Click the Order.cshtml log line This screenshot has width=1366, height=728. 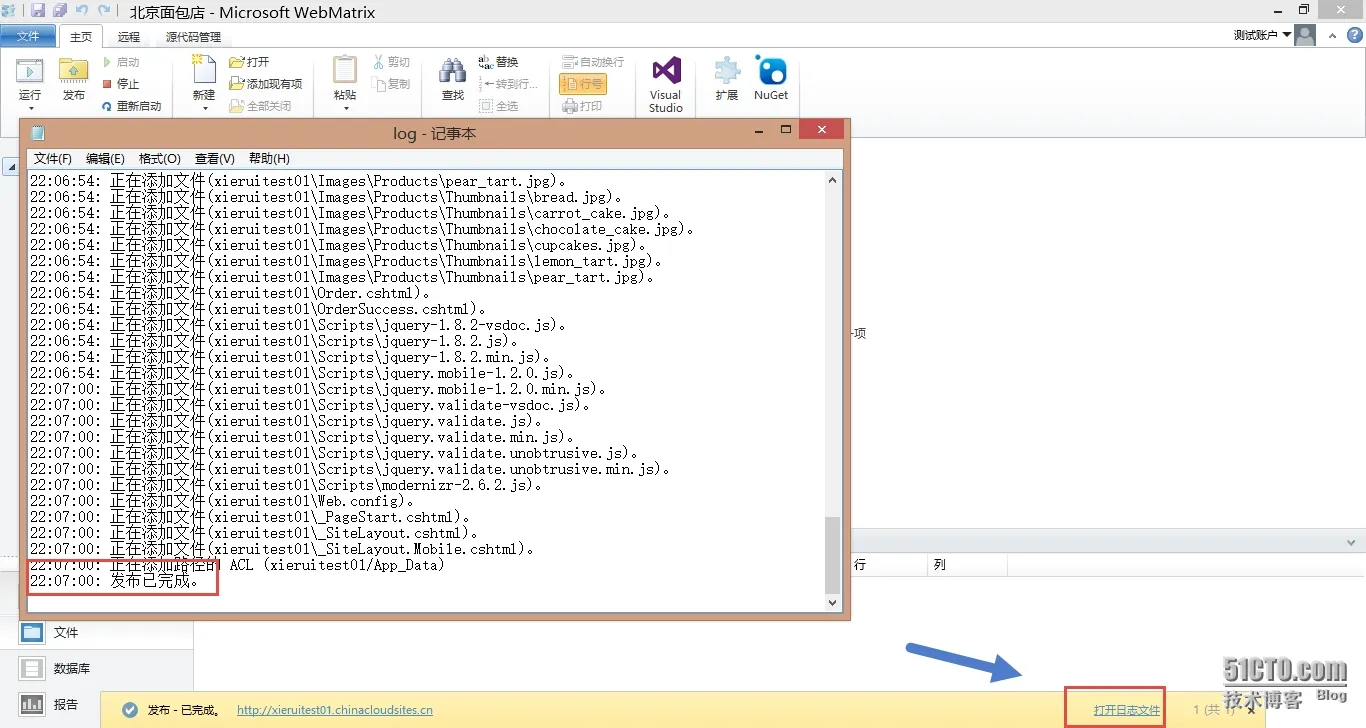pyautogui.click(x=230, y=293)
